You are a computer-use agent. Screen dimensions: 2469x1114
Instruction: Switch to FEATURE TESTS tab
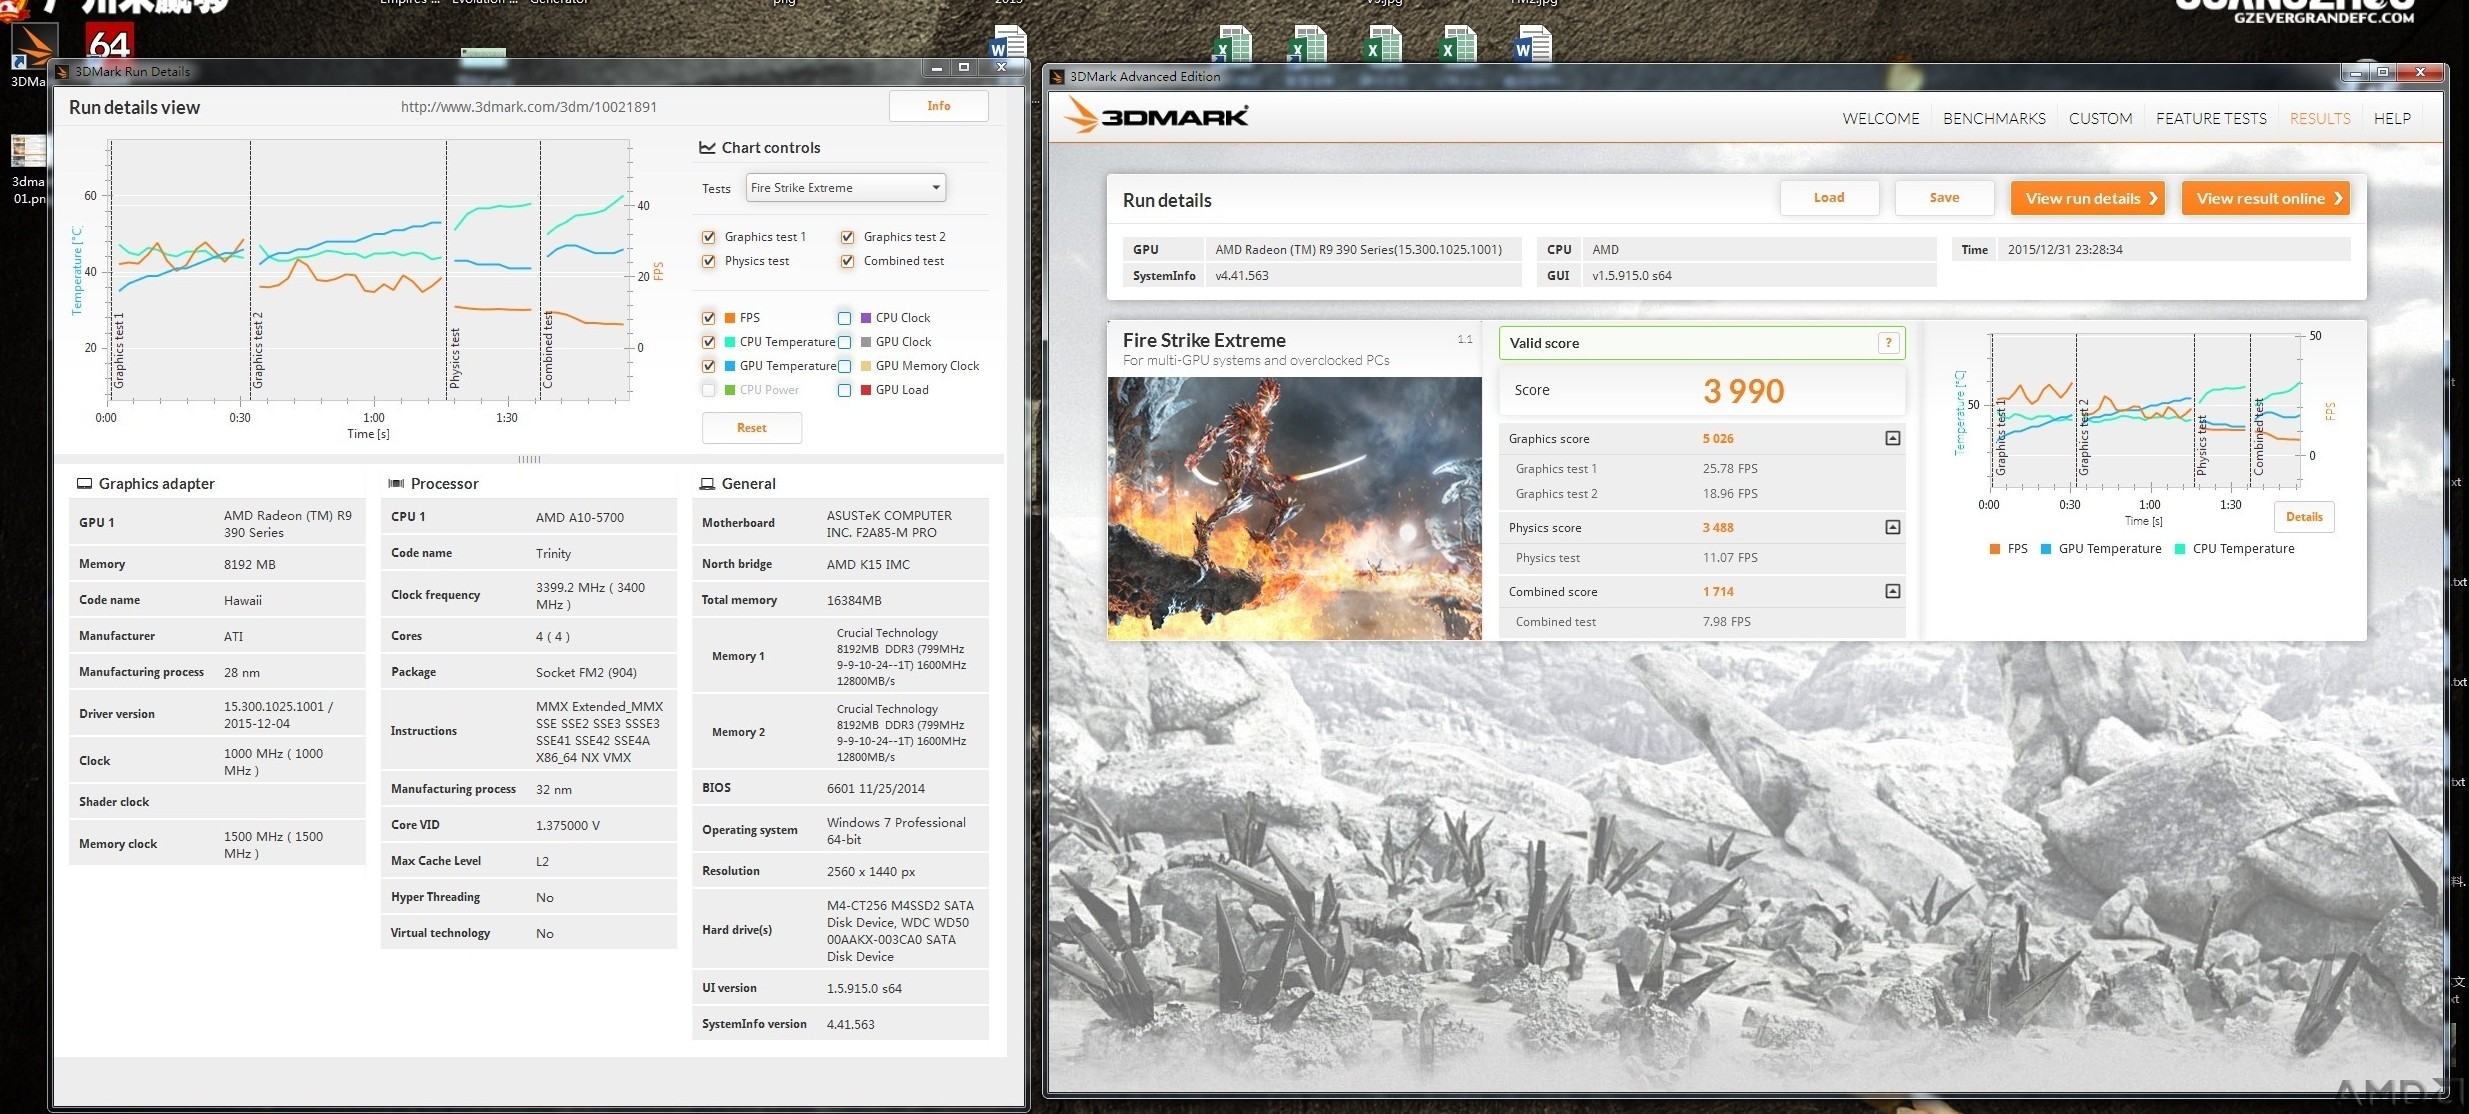2211,118
